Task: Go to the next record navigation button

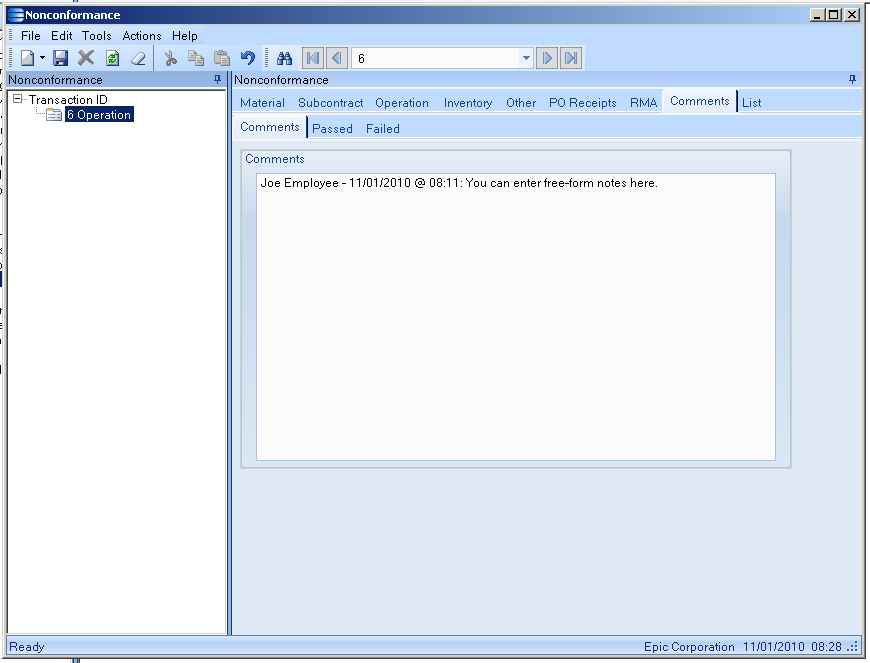Action: [547, 58]
